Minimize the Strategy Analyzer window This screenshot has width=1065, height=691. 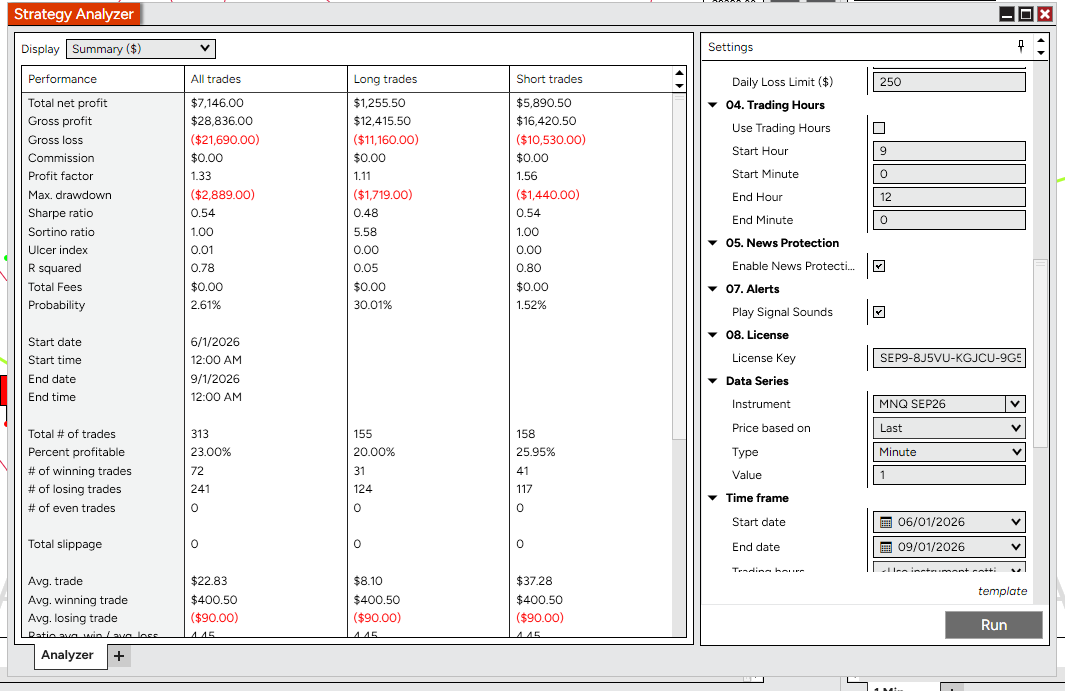pos(1007,14)
